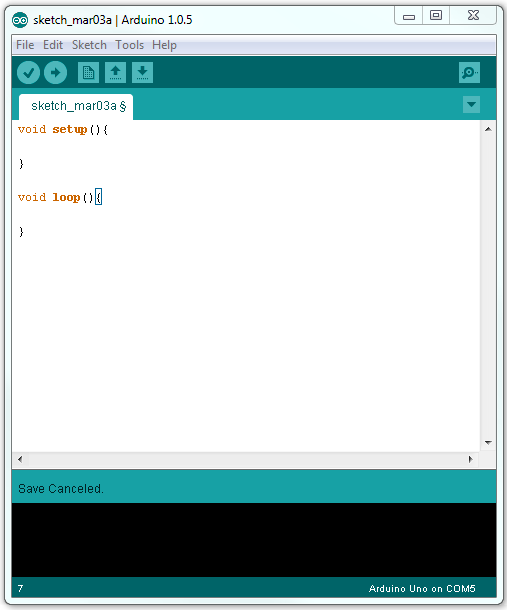
Task: Open the Serial Monitor magnifier icon
Action: [469, 73]
